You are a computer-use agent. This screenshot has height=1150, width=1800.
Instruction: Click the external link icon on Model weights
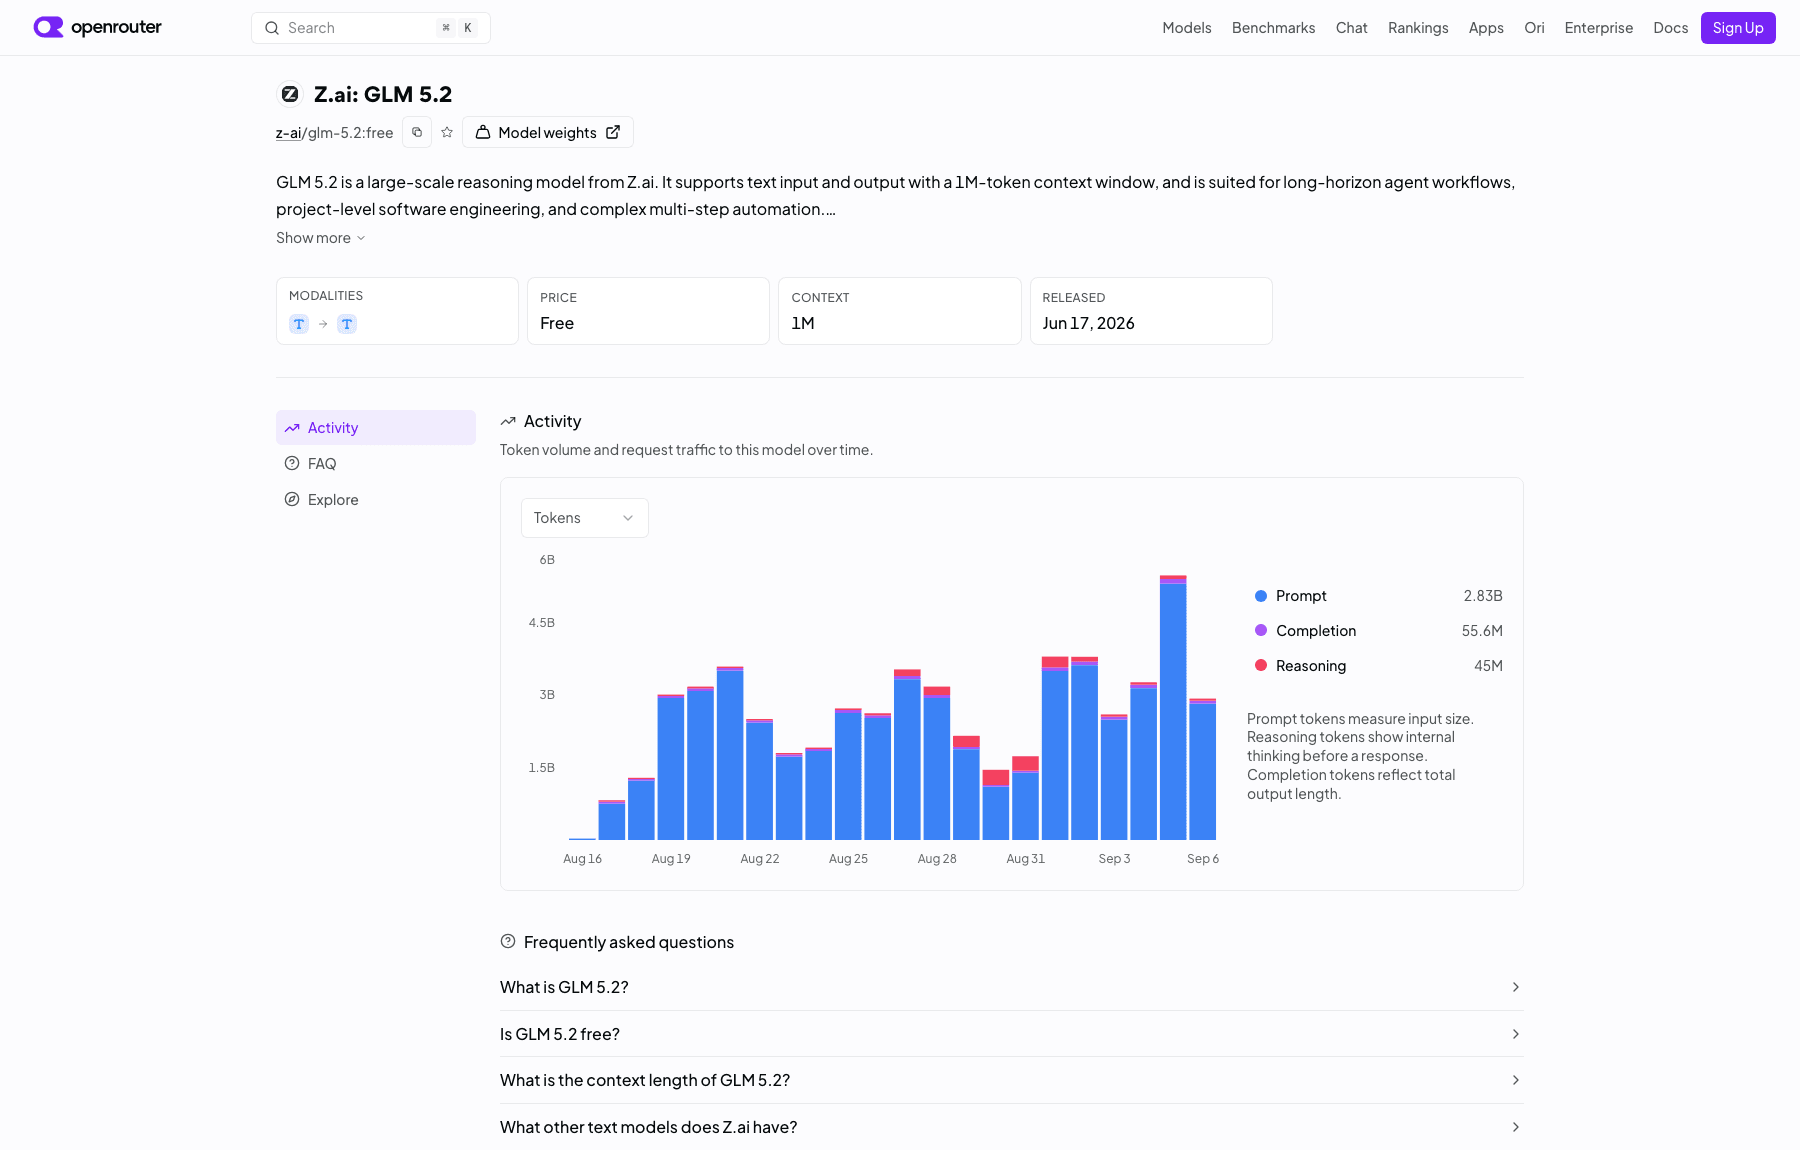[613, 132]
